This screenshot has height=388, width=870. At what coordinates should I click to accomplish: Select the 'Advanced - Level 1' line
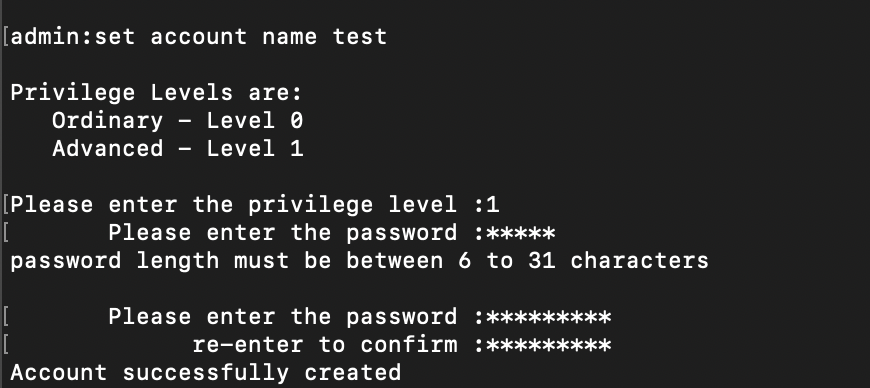tap(178, 148)
